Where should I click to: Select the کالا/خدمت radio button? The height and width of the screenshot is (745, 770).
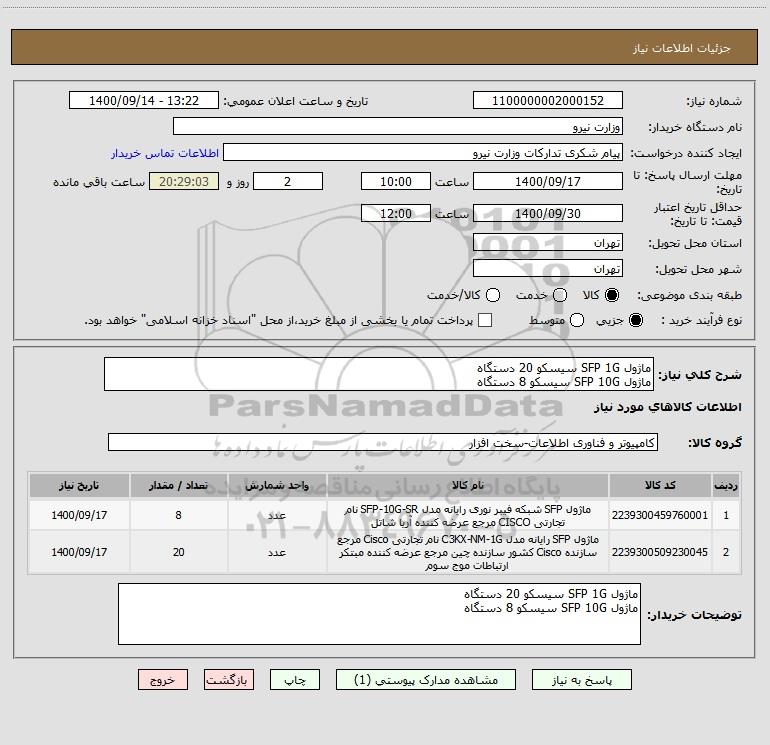coord(493,295)
